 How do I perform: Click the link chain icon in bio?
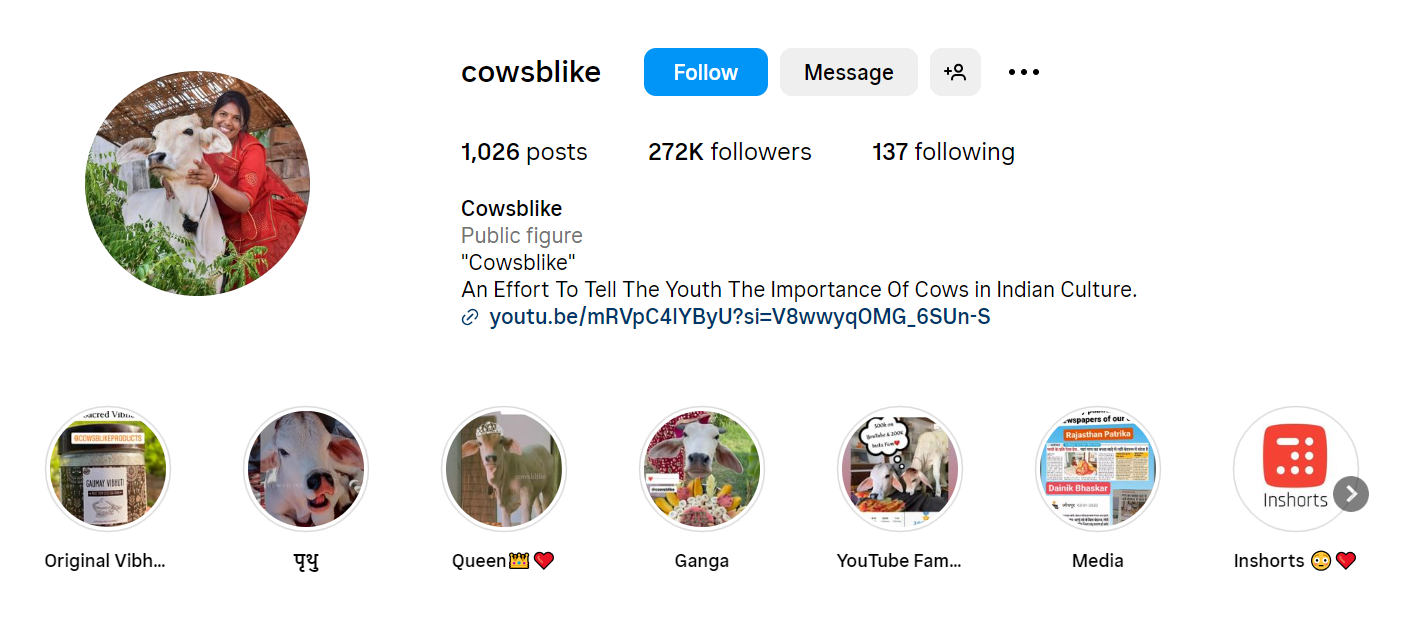click(470, 318)
